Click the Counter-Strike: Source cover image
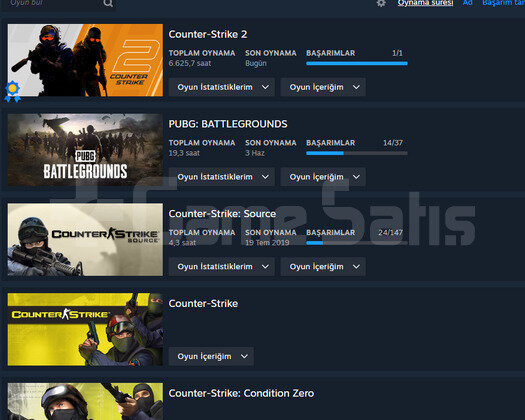This screenshot has width=525, height=420. [85, 239]
